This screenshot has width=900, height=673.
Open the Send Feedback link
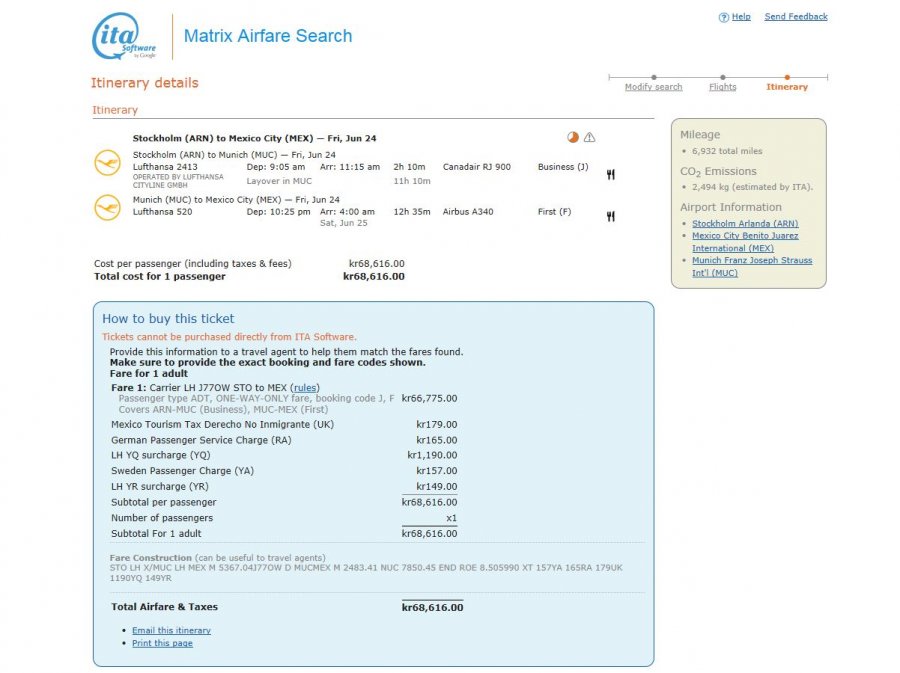pos(796,17)
